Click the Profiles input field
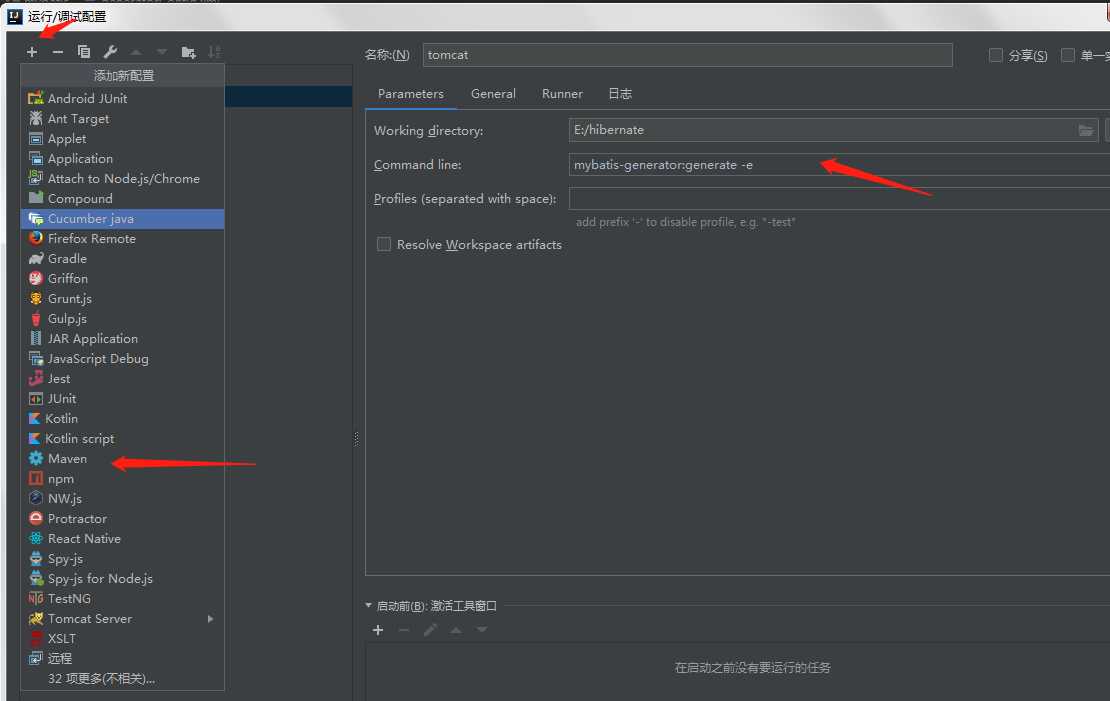The height and width of the screenshot is (701, 1110). [840, 198]
